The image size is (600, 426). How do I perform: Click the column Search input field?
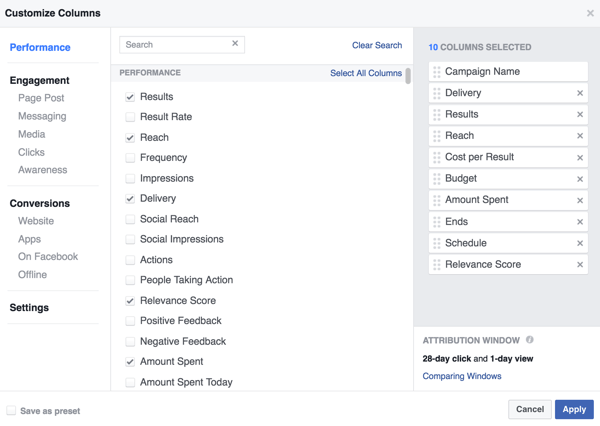(x=182, y=45)
